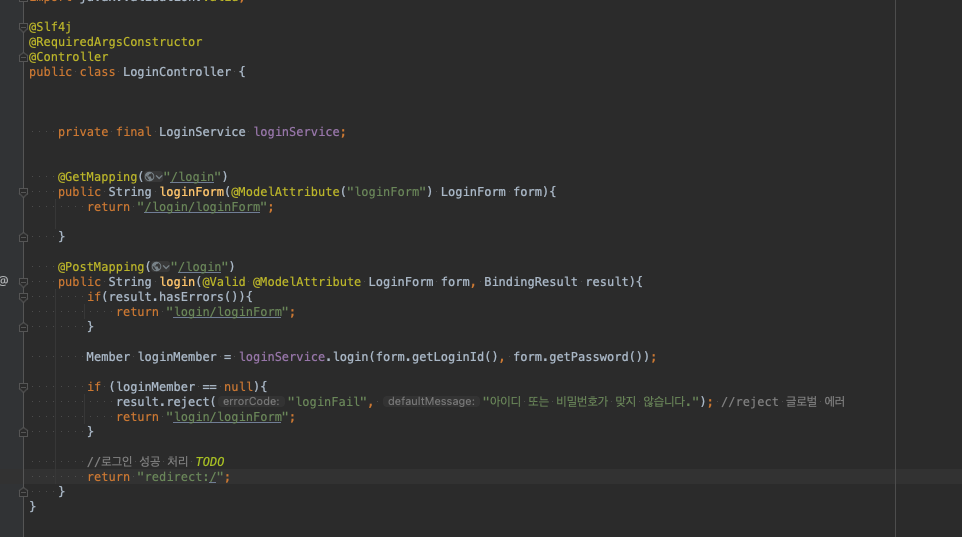962x537 pixels.
Task: Follow "login/loginForm" link below result.reject
Action: pyautogui.click(x=228, y=417)
